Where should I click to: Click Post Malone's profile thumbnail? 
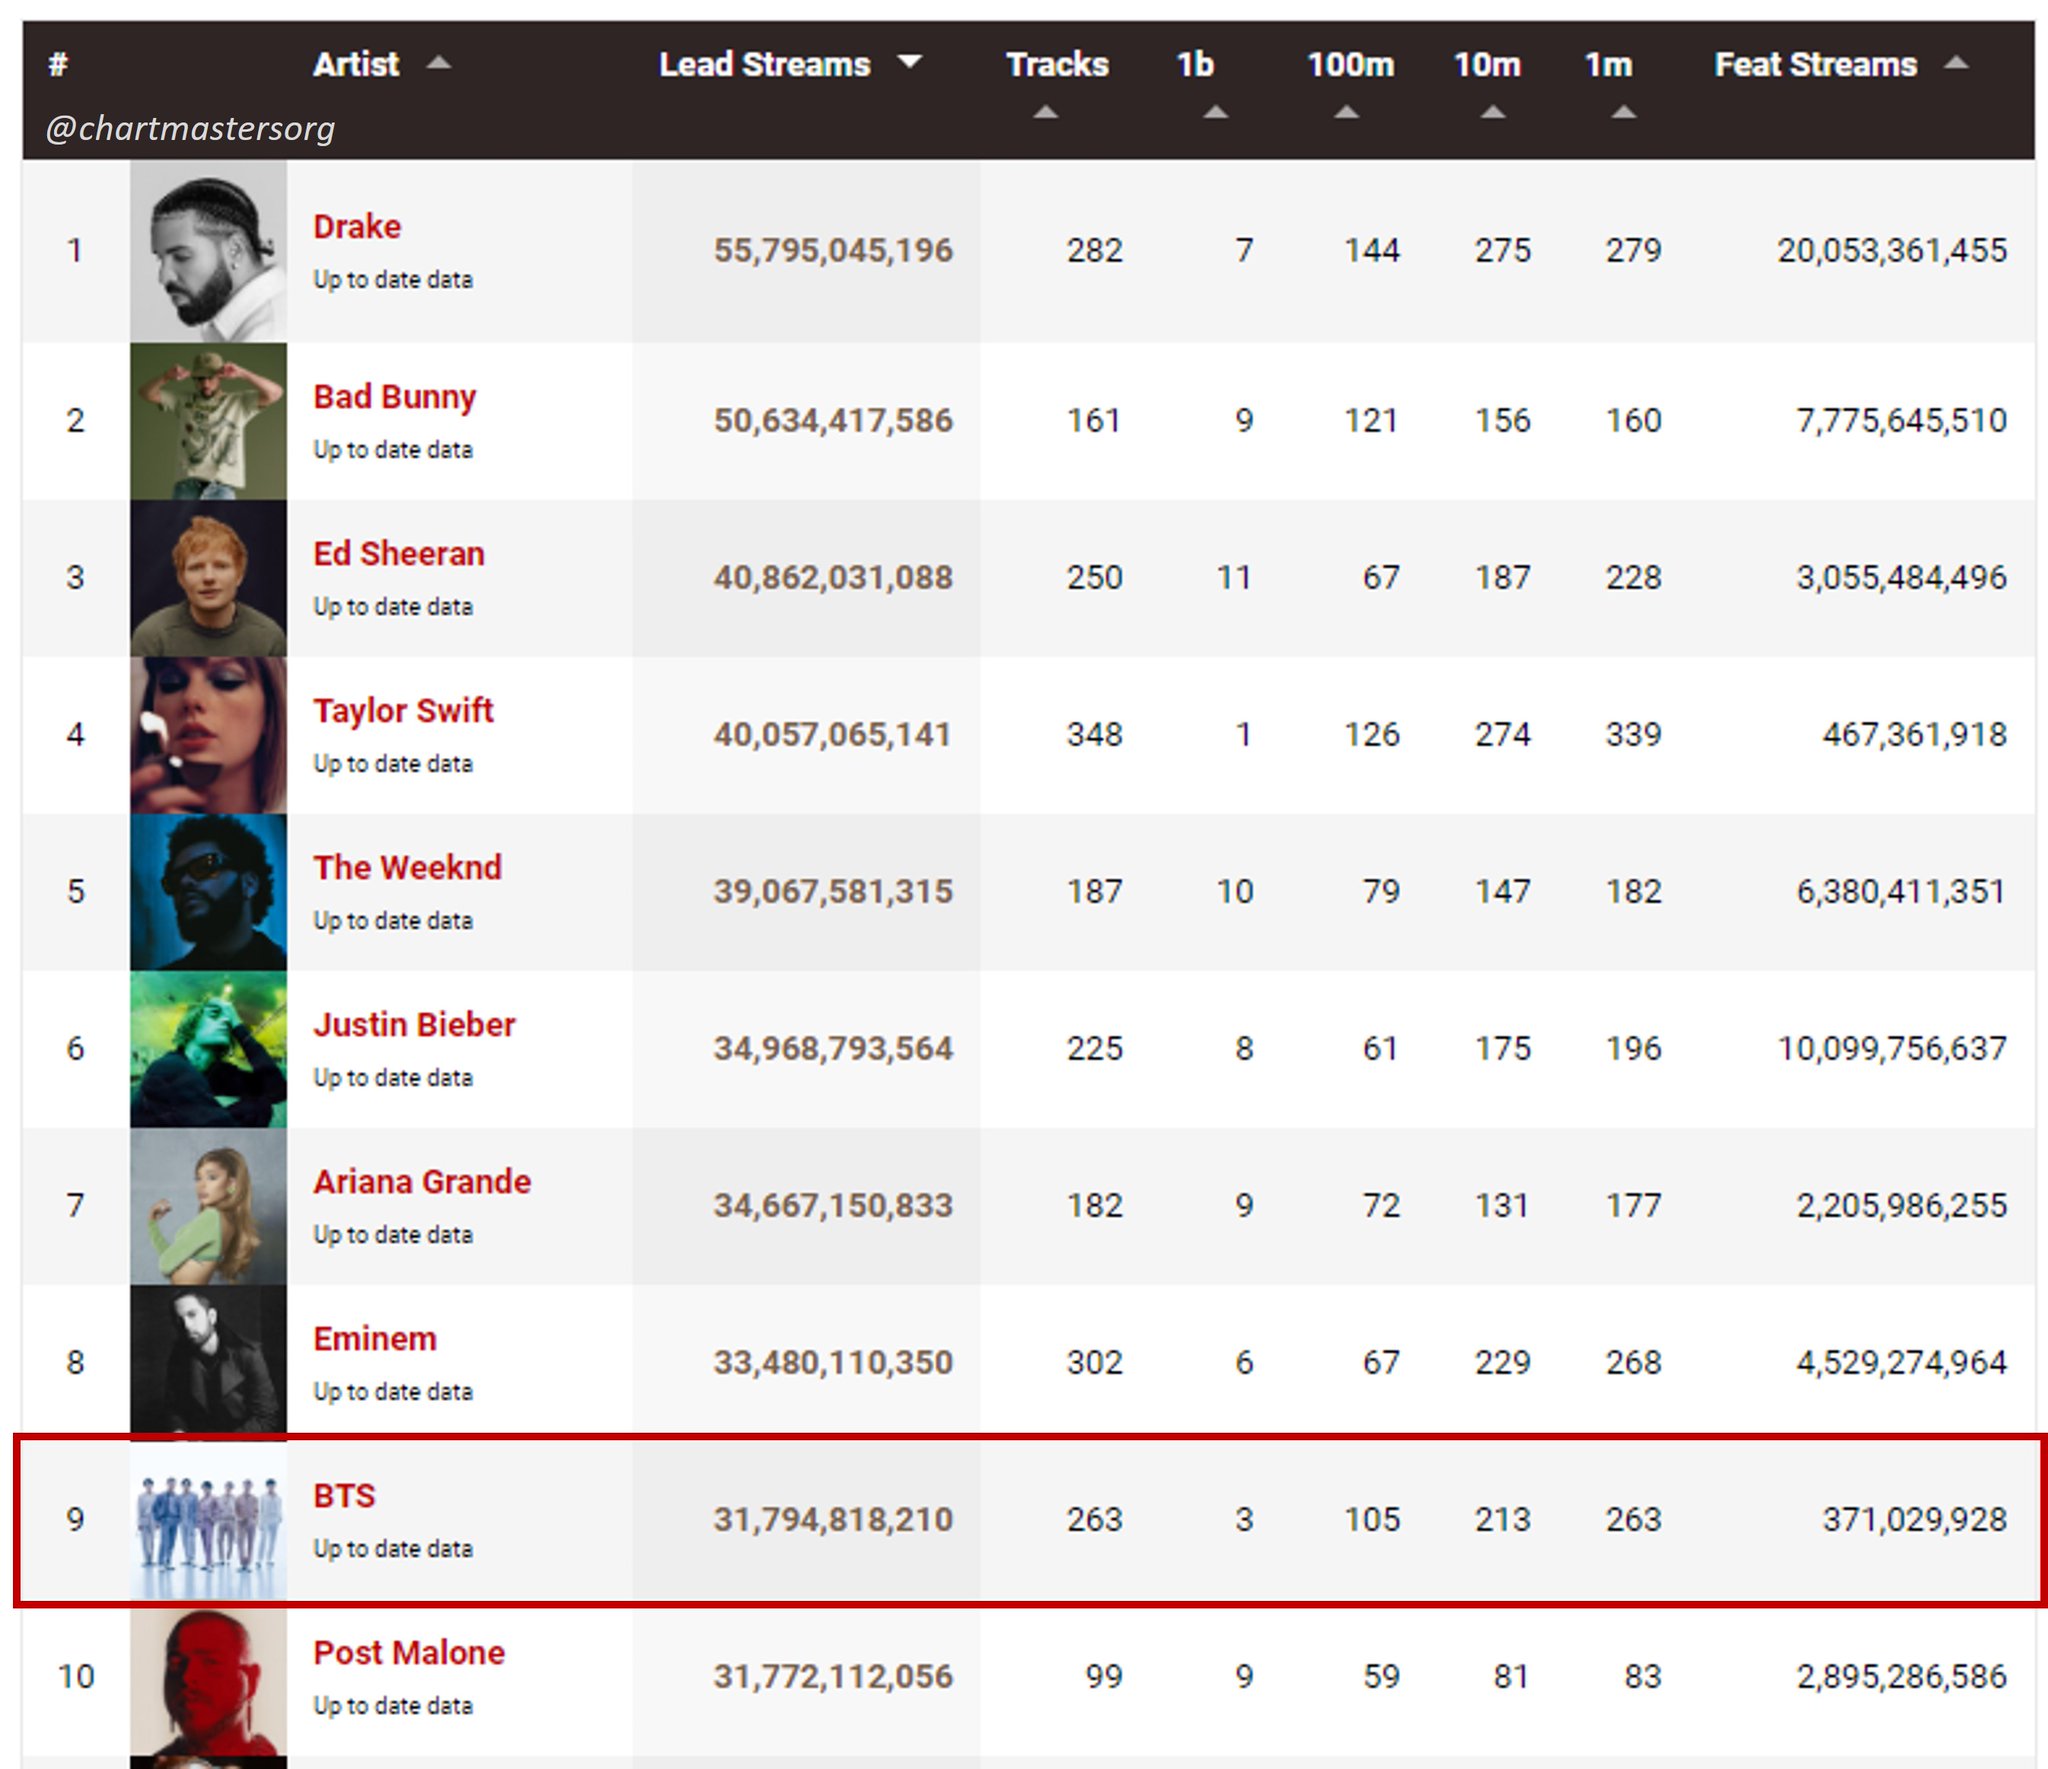click(208, 1678)
